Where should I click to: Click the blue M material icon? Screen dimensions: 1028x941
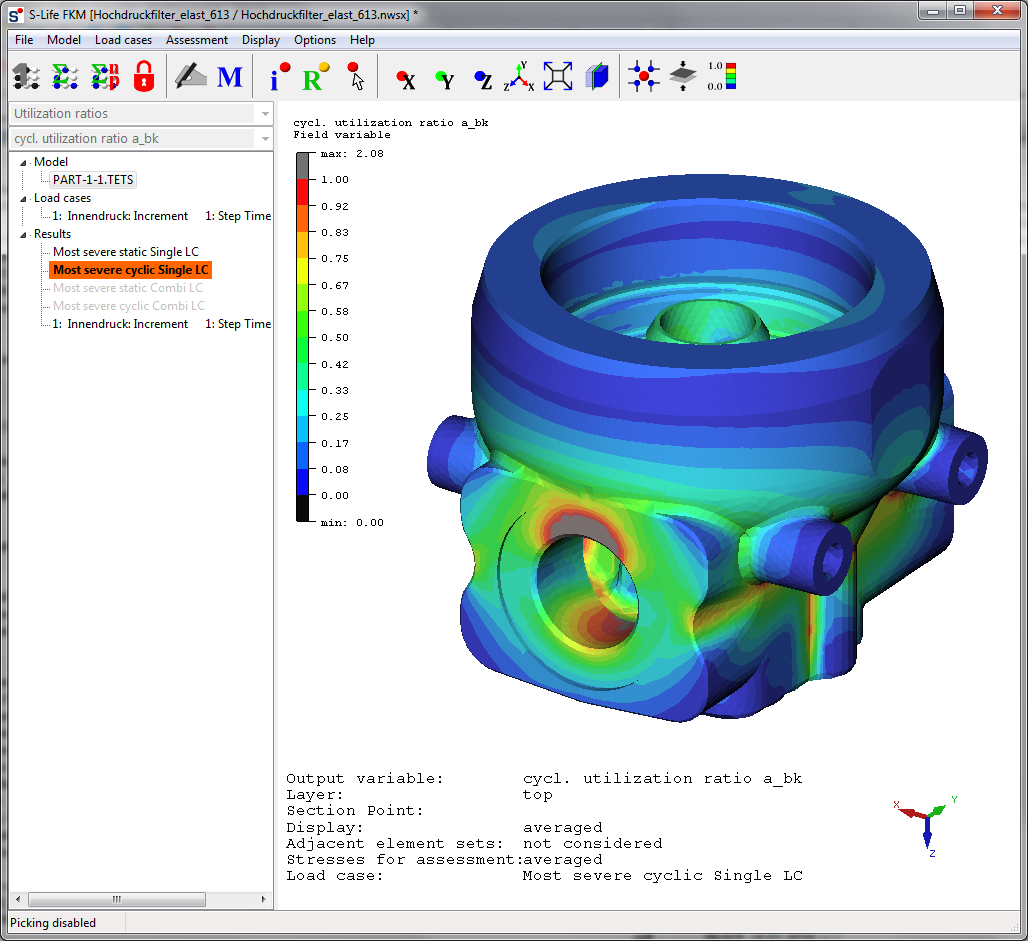click(230, 76)
